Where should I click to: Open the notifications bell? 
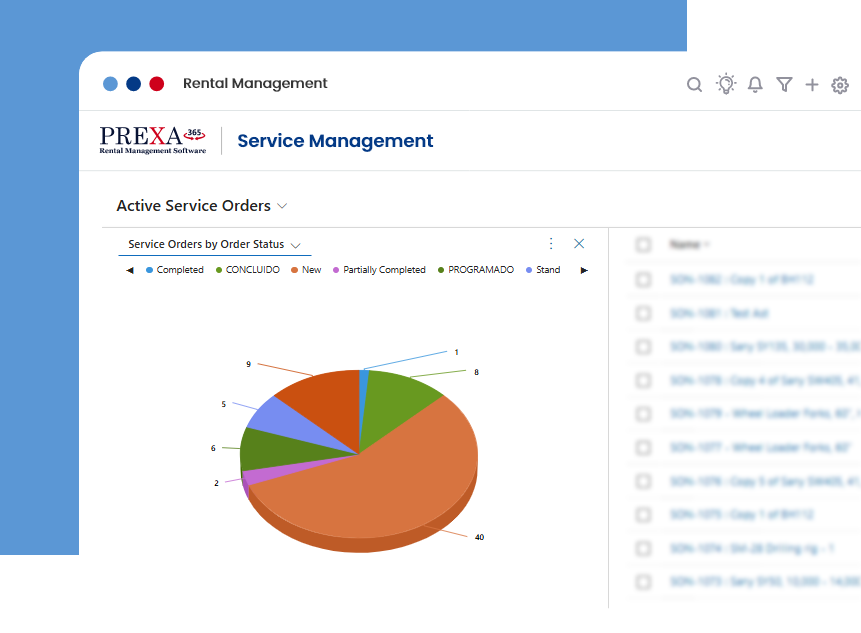point(755,85)
